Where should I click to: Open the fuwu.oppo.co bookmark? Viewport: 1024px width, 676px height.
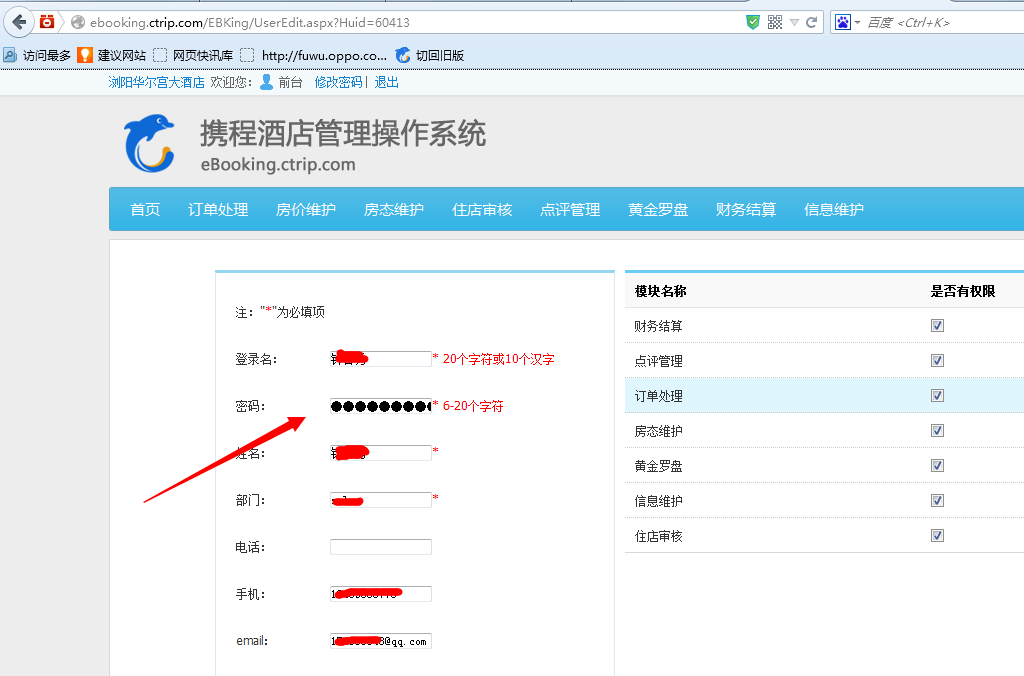(x=314, y=56)
